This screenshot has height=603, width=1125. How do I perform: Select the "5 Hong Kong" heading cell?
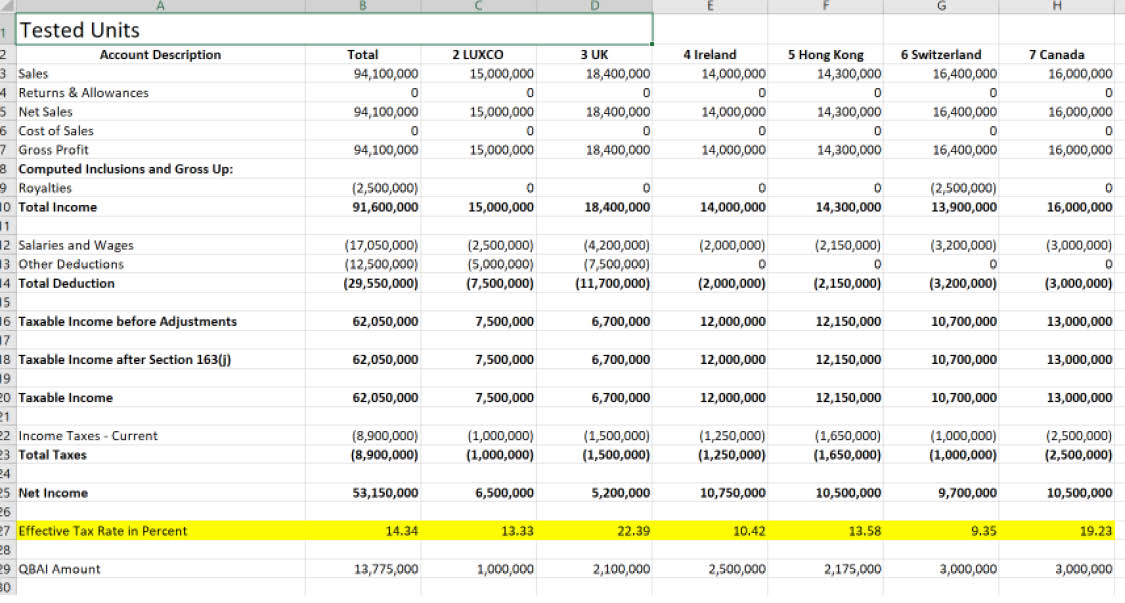[826, 55]
